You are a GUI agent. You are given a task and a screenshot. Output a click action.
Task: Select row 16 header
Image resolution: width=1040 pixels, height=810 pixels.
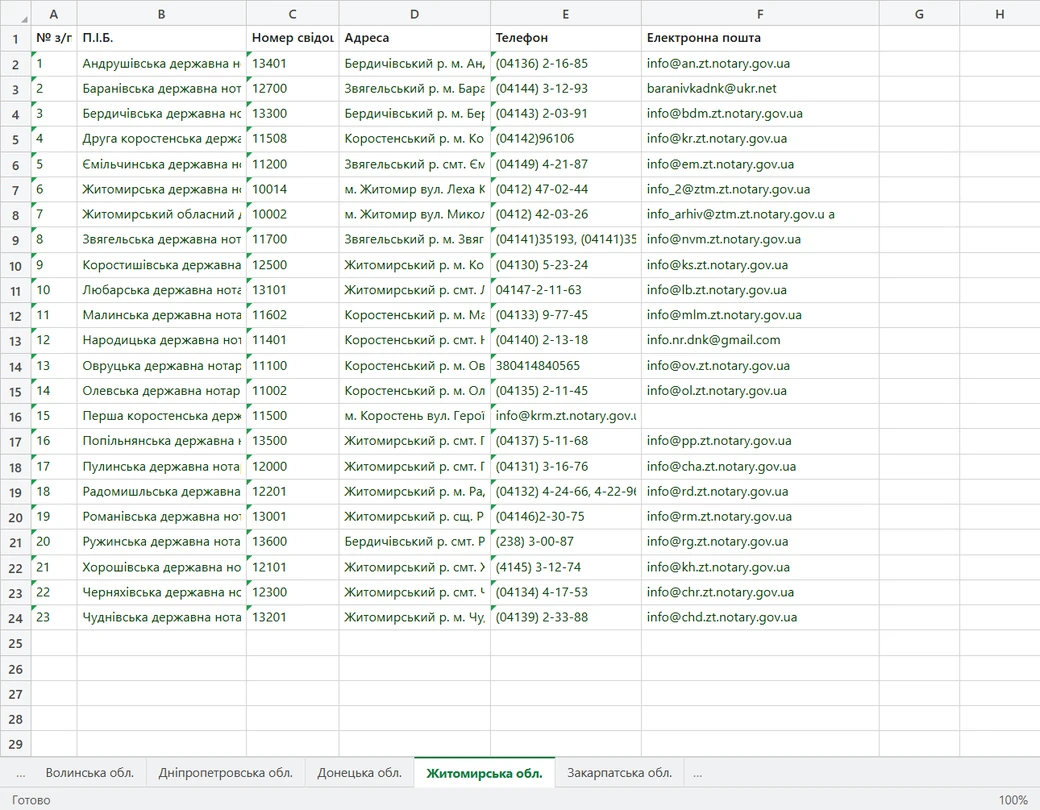[15, 417]
